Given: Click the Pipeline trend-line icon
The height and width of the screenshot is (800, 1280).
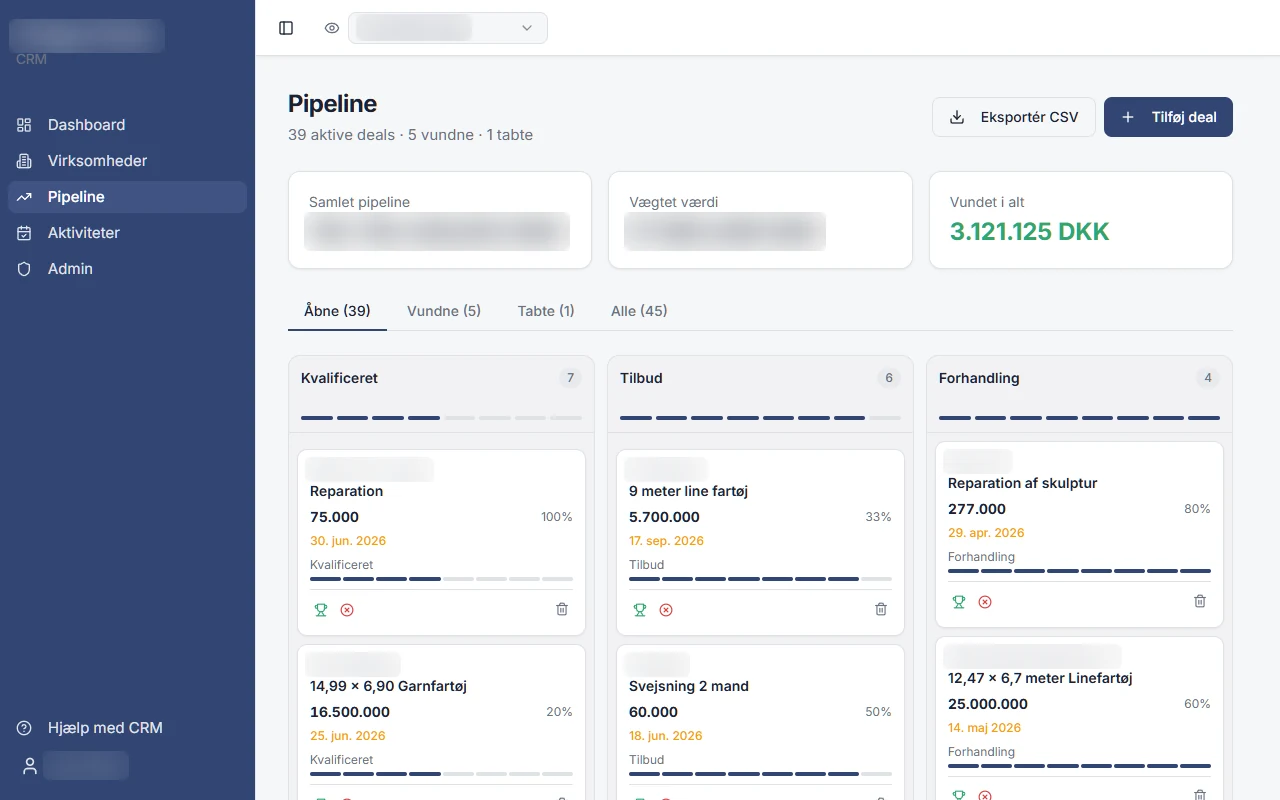Looking at the screenshot, I should pos(24,197).
